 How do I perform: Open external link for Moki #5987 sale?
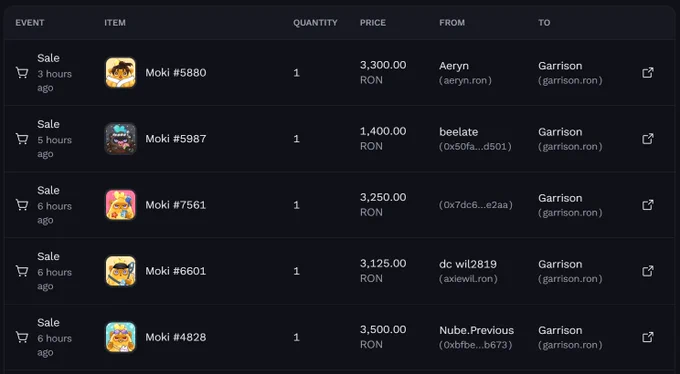click(x=647, y=139)
